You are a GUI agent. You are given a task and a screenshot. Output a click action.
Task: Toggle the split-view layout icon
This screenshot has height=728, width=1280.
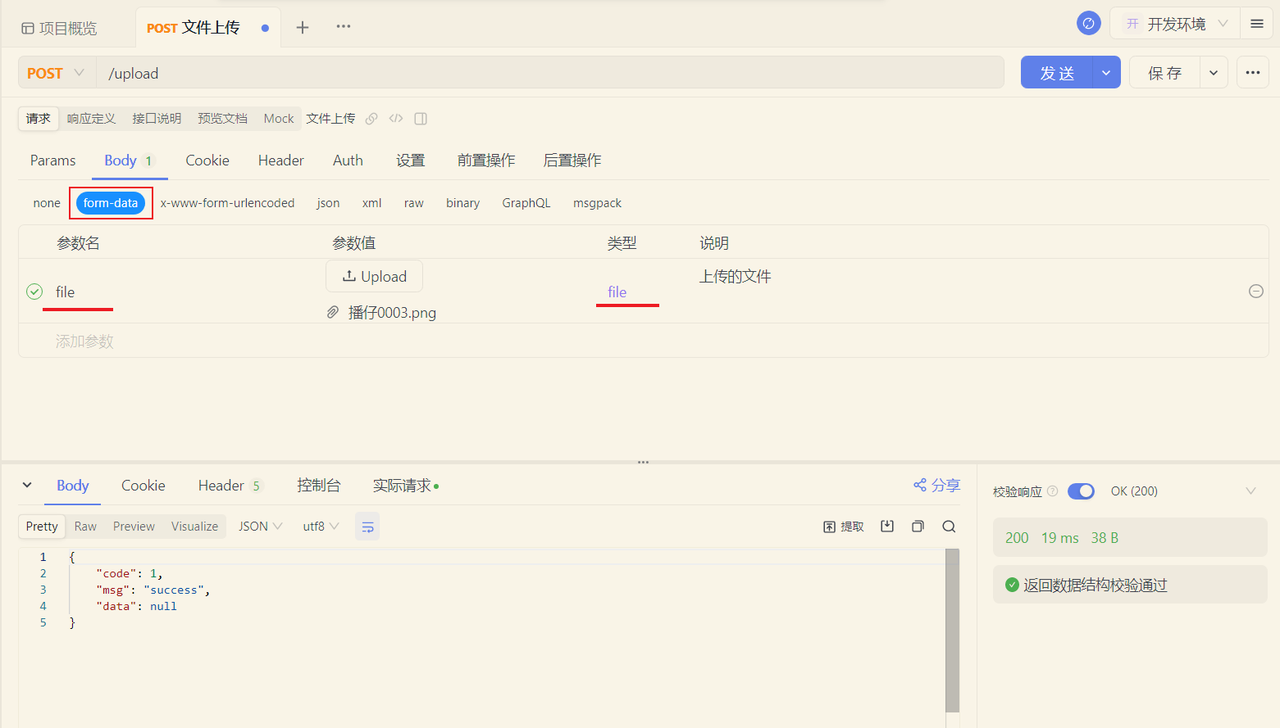(x=420, y=118)
